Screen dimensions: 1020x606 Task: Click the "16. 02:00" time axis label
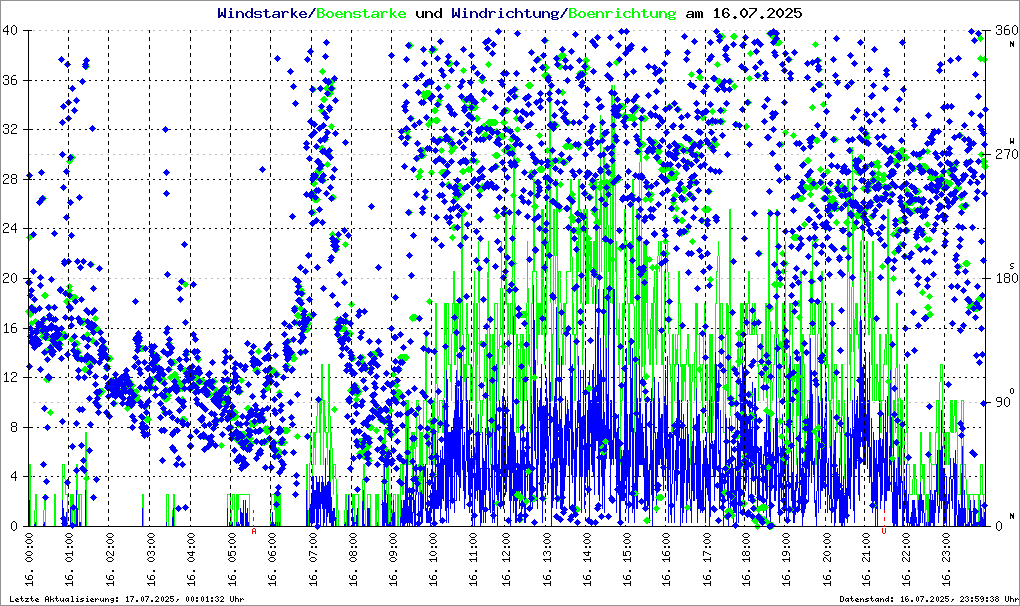pyautogui.click(x=109, y=559)
